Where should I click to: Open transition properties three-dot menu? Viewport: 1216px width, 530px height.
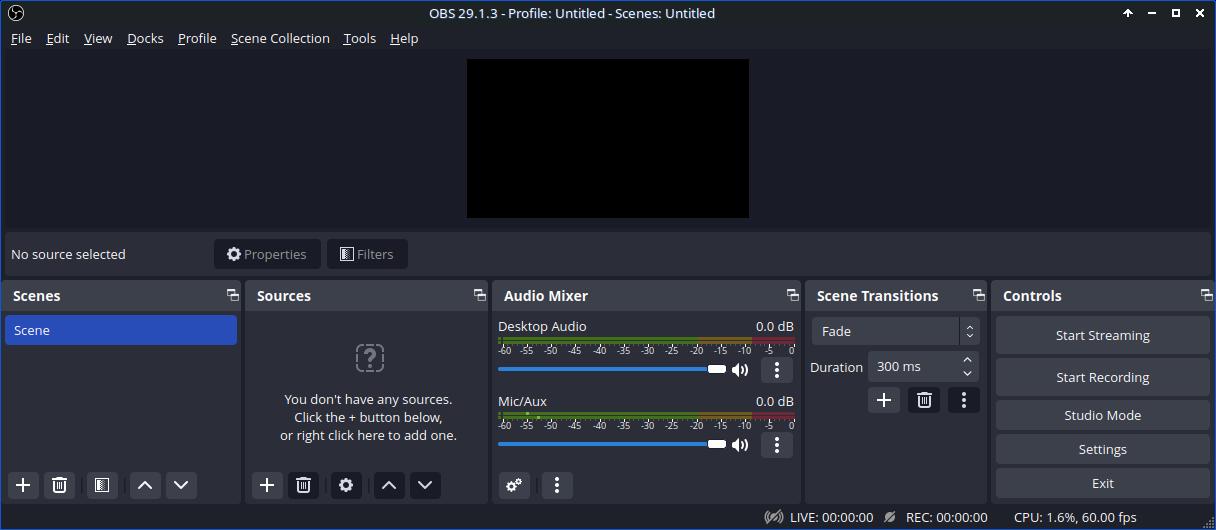click(x=964, y=400)
